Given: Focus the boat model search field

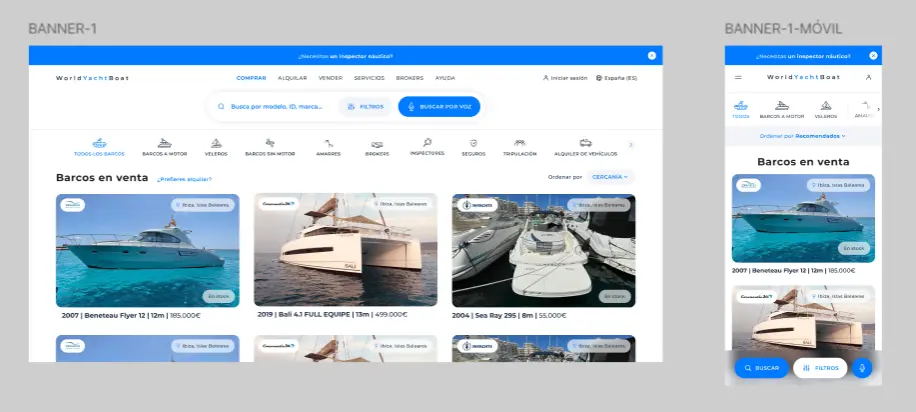Looking at the screenshot, I should point(276,106).
